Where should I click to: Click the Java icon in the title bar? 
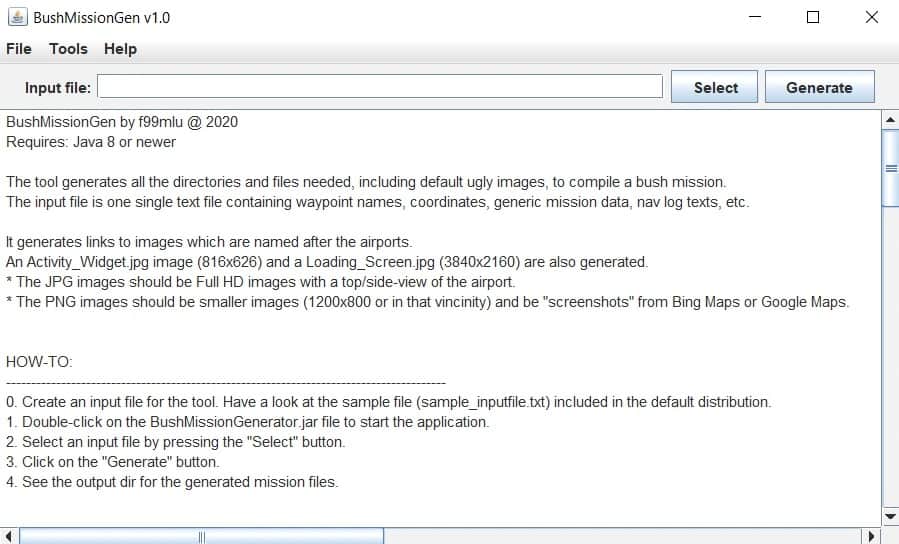(x=17, y=17)
